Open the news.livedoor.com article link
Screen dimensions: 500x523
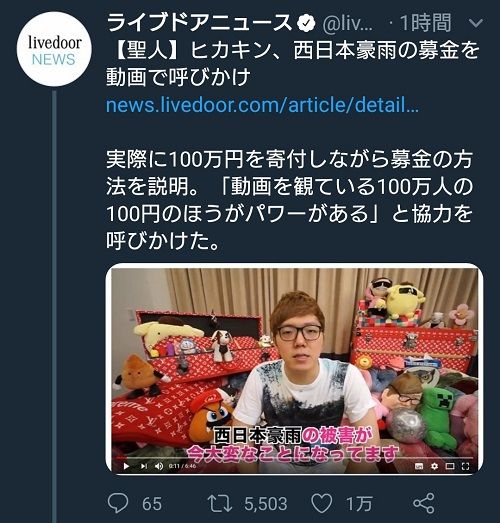(x=262, y=105)
